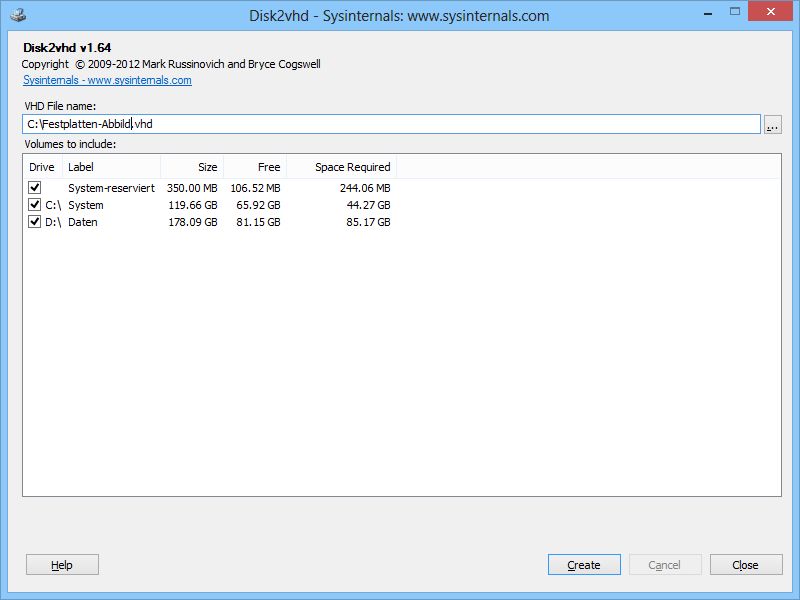The image size is (800, 600).
Task: Click the Create button
Action: [x=584, y=565]
